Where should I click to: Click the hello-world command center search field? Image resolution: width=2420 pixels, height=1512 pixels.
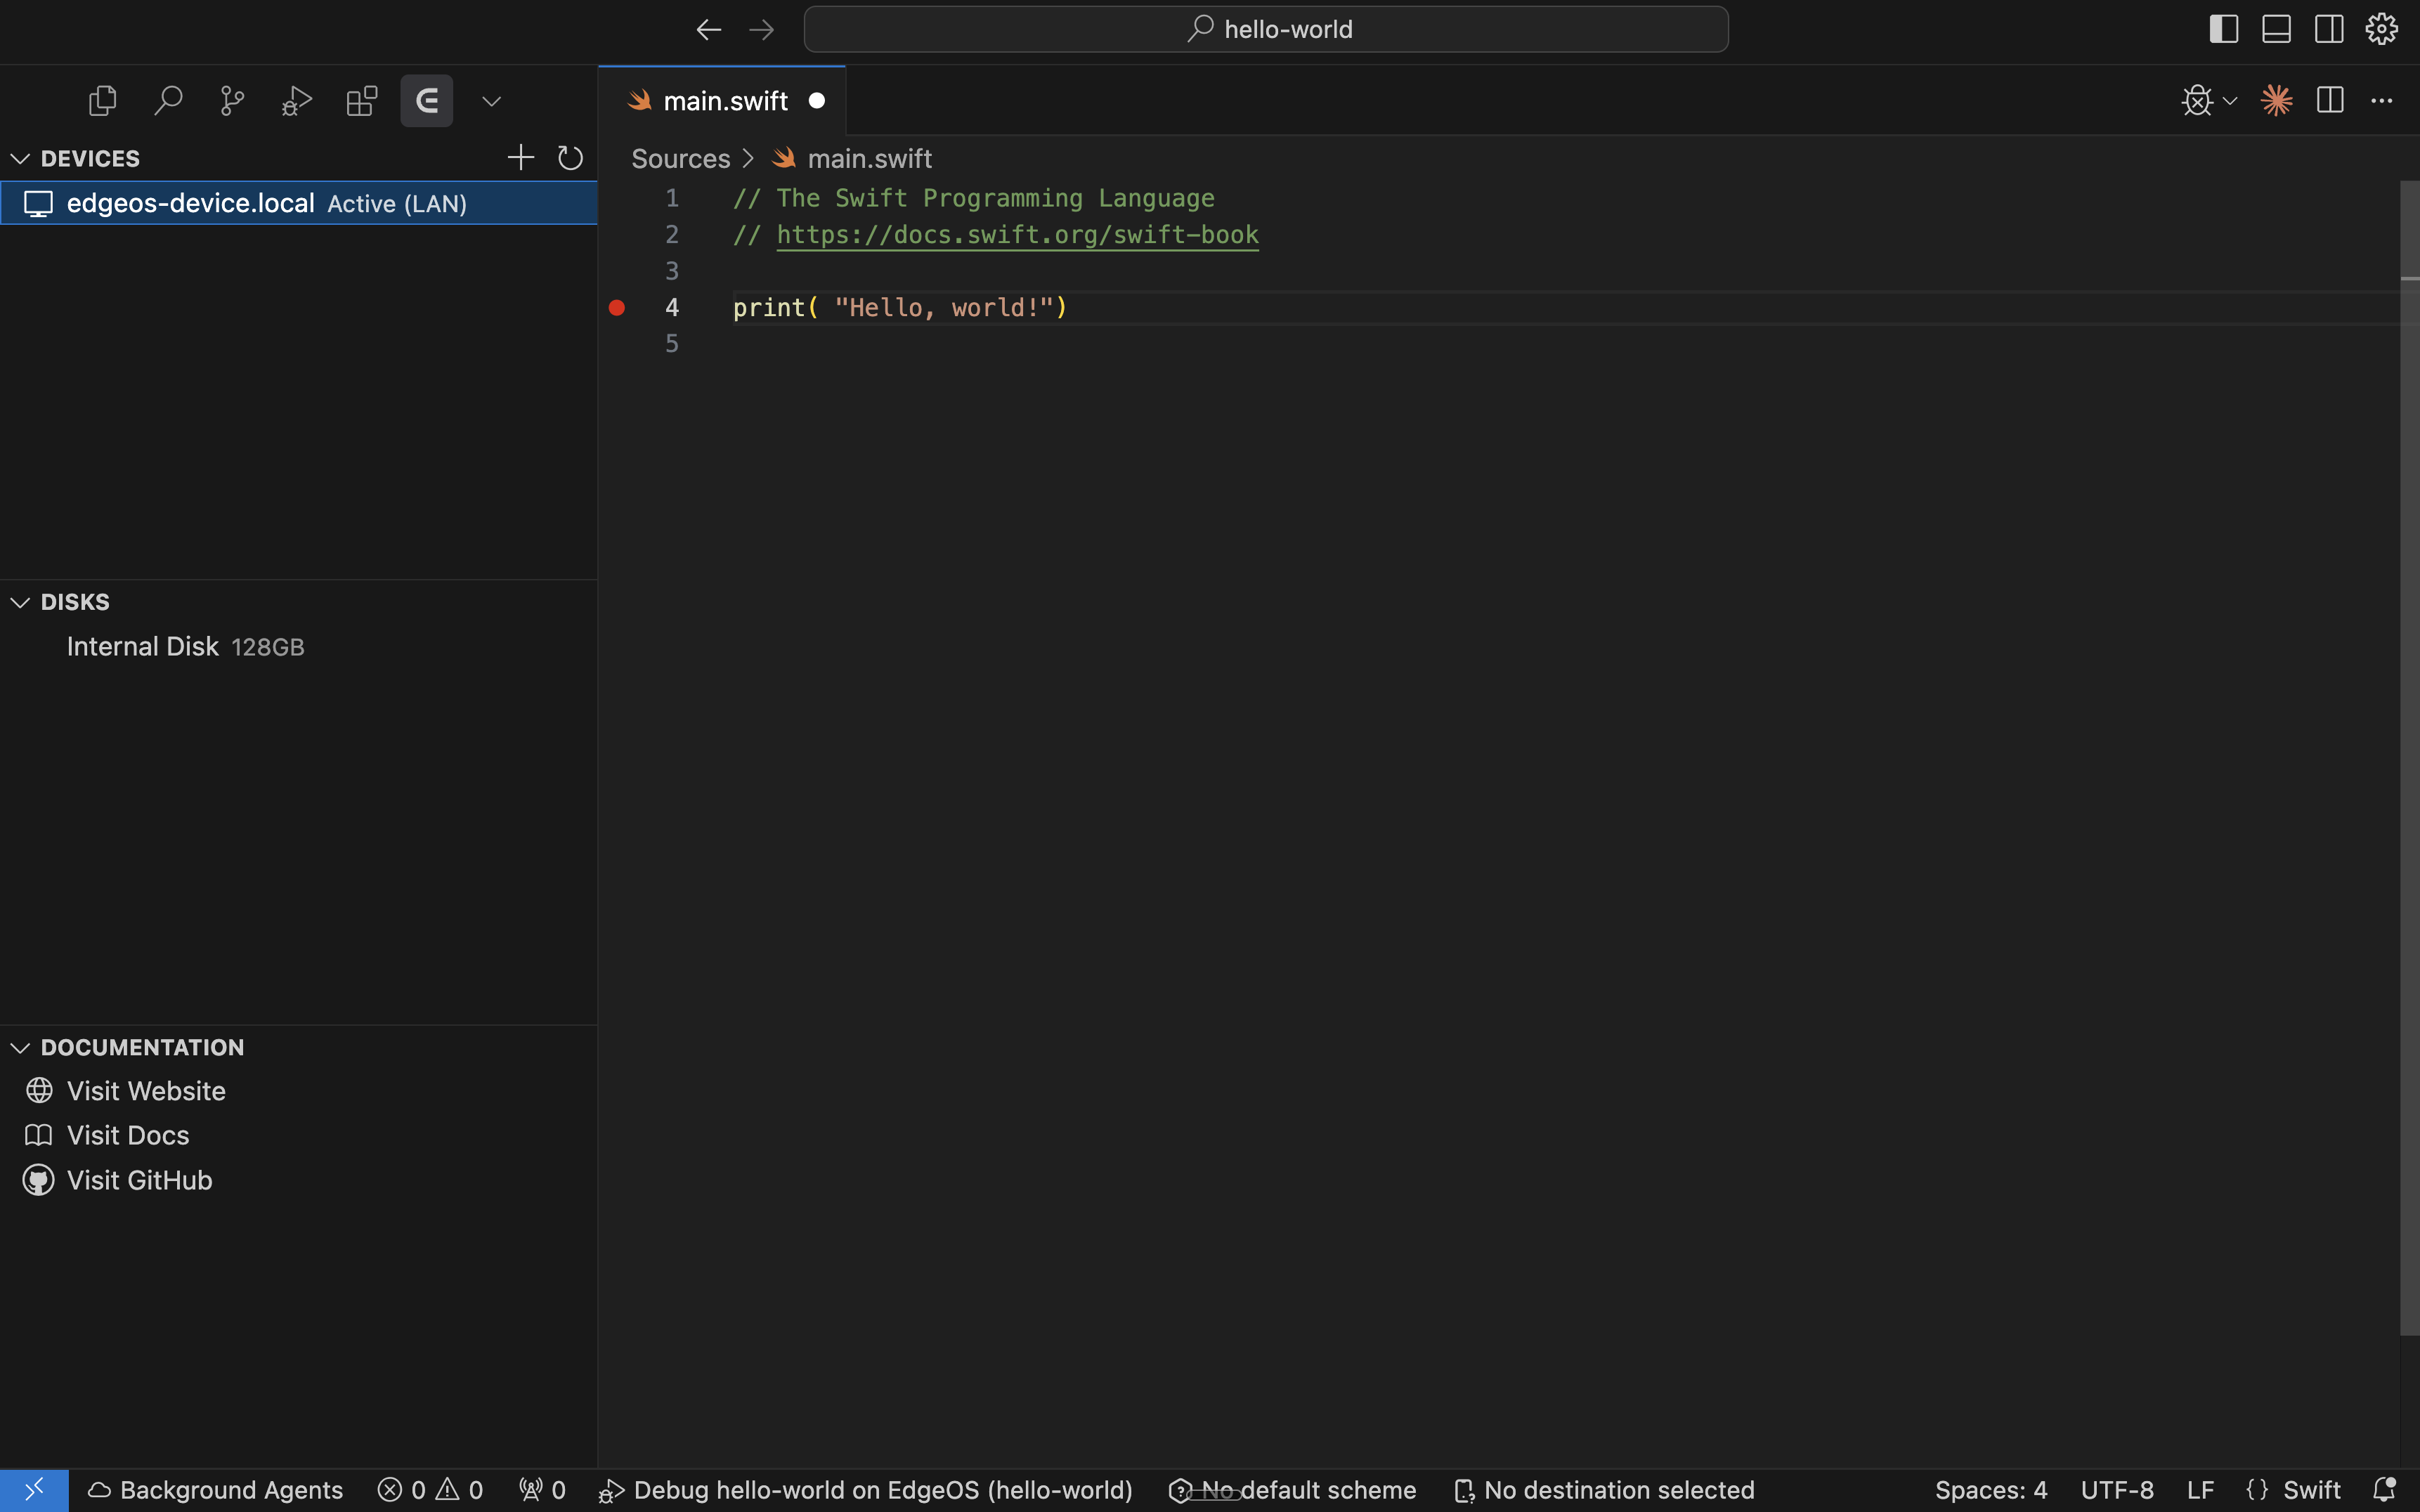[x=1266, y=29]
